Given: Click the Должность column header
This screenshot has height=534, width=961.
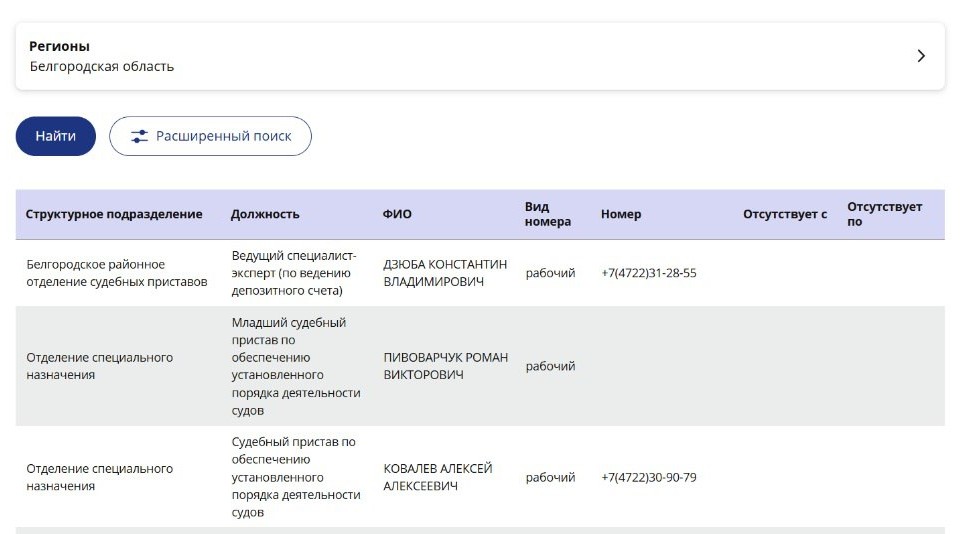Looking at the screenshot, I should pos(265,214).
